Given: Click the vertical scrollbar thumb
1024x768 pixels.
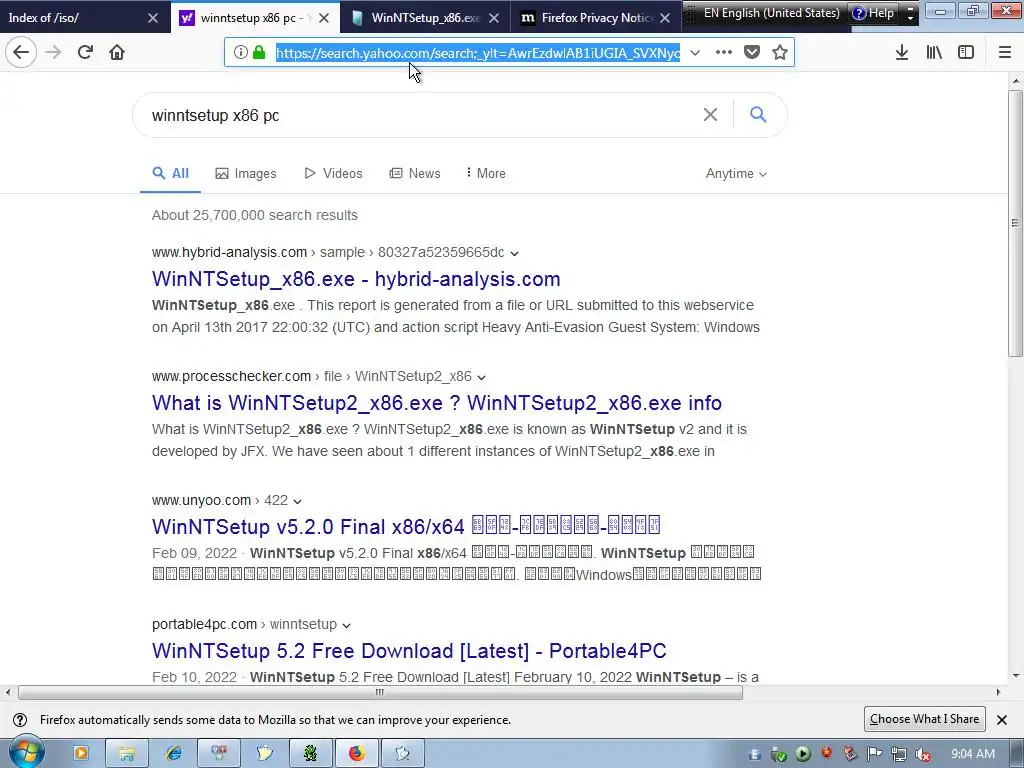Looking at the screenshot, I should [x=1015, y=224].
